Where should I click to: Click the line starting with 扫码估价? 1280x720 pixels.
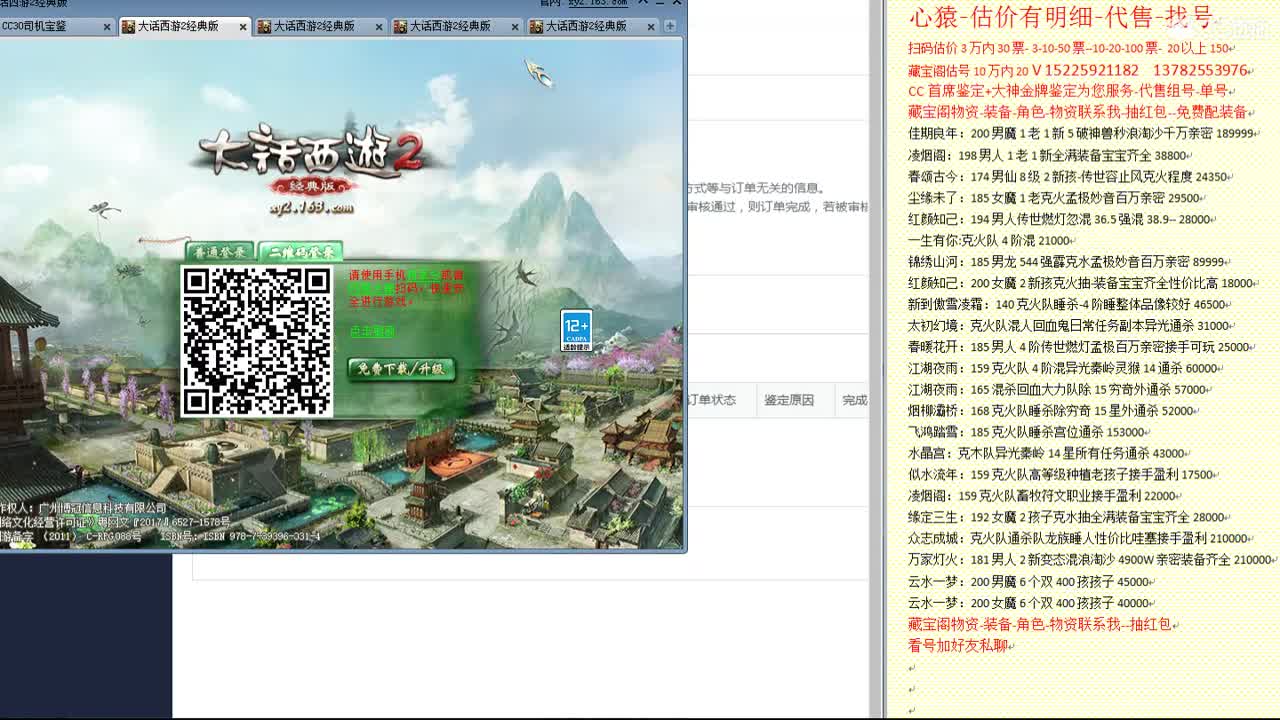1069,48
